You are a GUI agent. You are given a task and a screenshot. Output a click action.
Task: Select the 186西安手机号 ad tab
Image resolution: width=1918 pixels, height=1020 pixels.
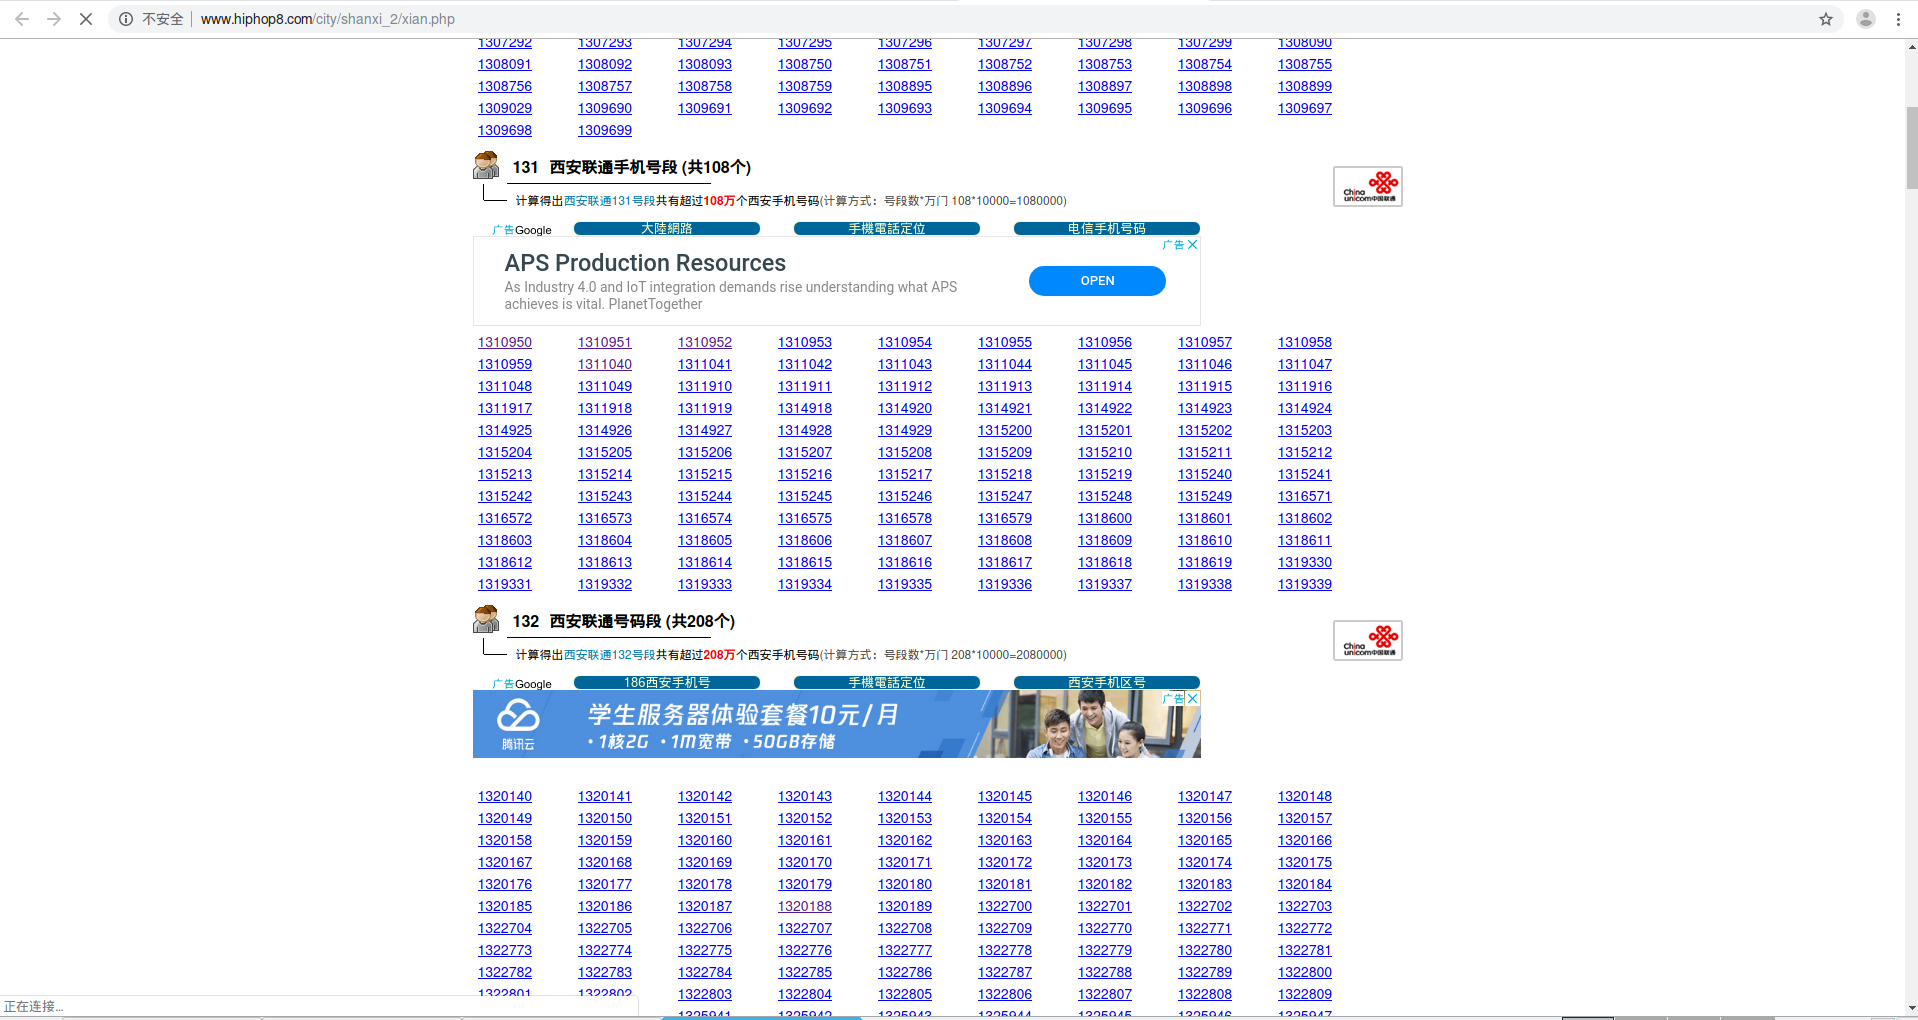[667, 683]
